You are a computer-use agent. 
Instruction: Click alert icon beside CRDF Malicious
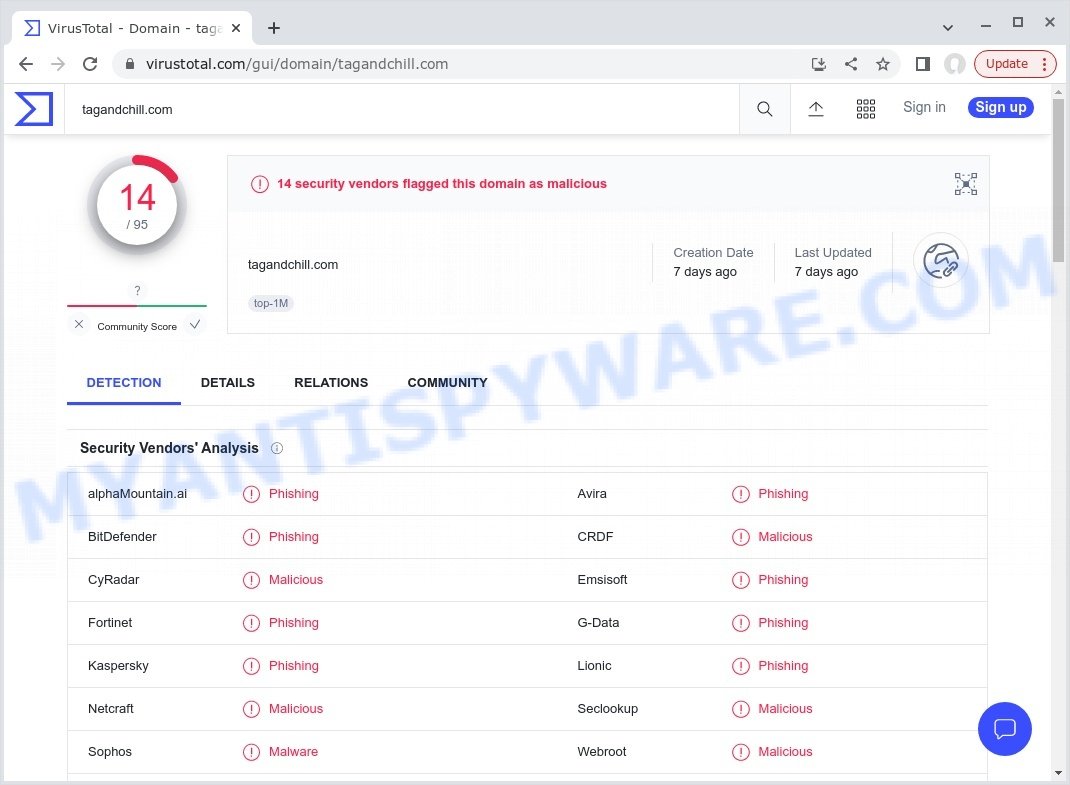pyautogui.click(x=740, y=537)
